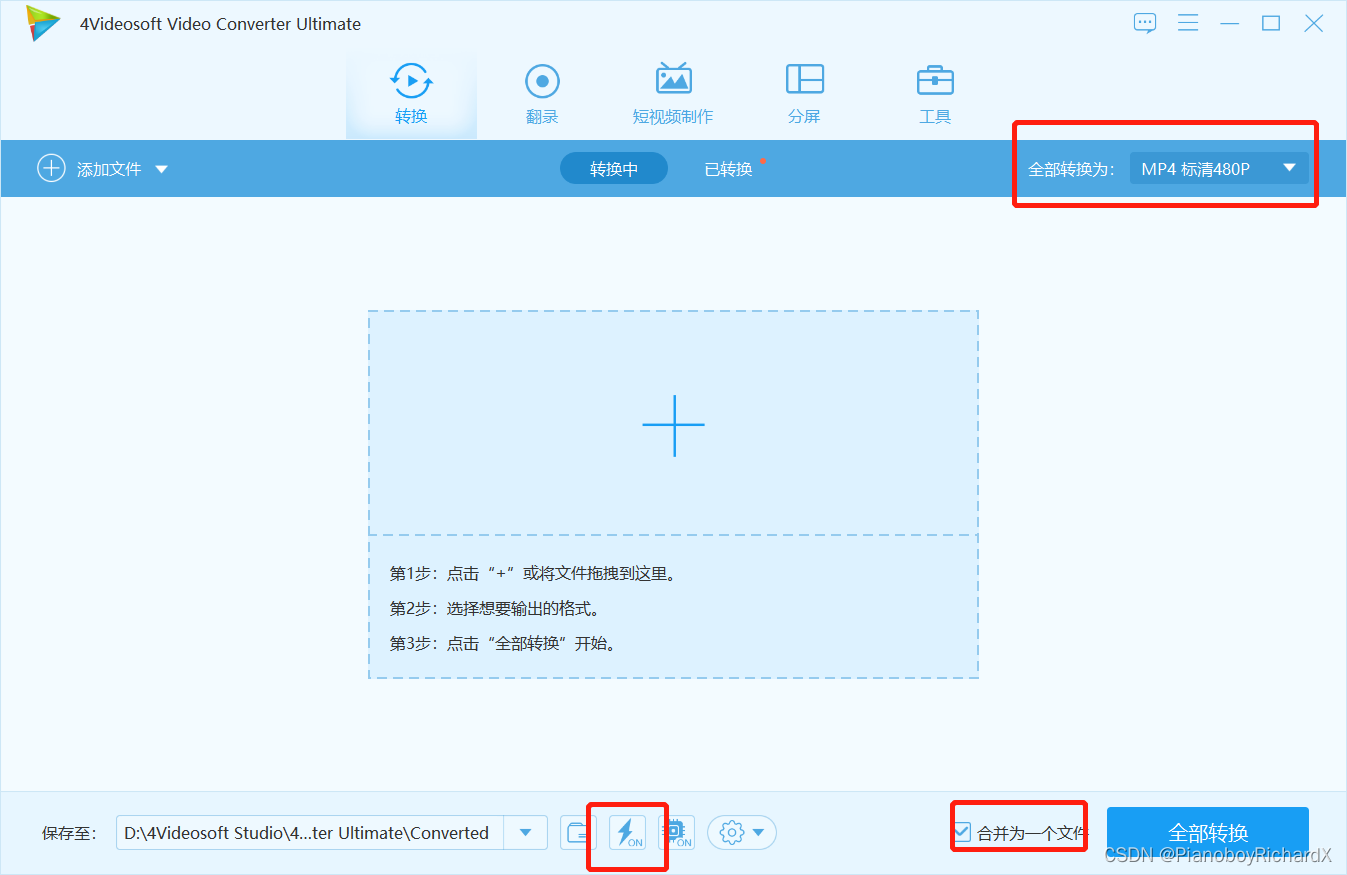Image resolution: width=1347 pixels, height=875 pixels.
Task: Open the MP4 标清480P output format dropdown
Action: (x=1219, y=169)
